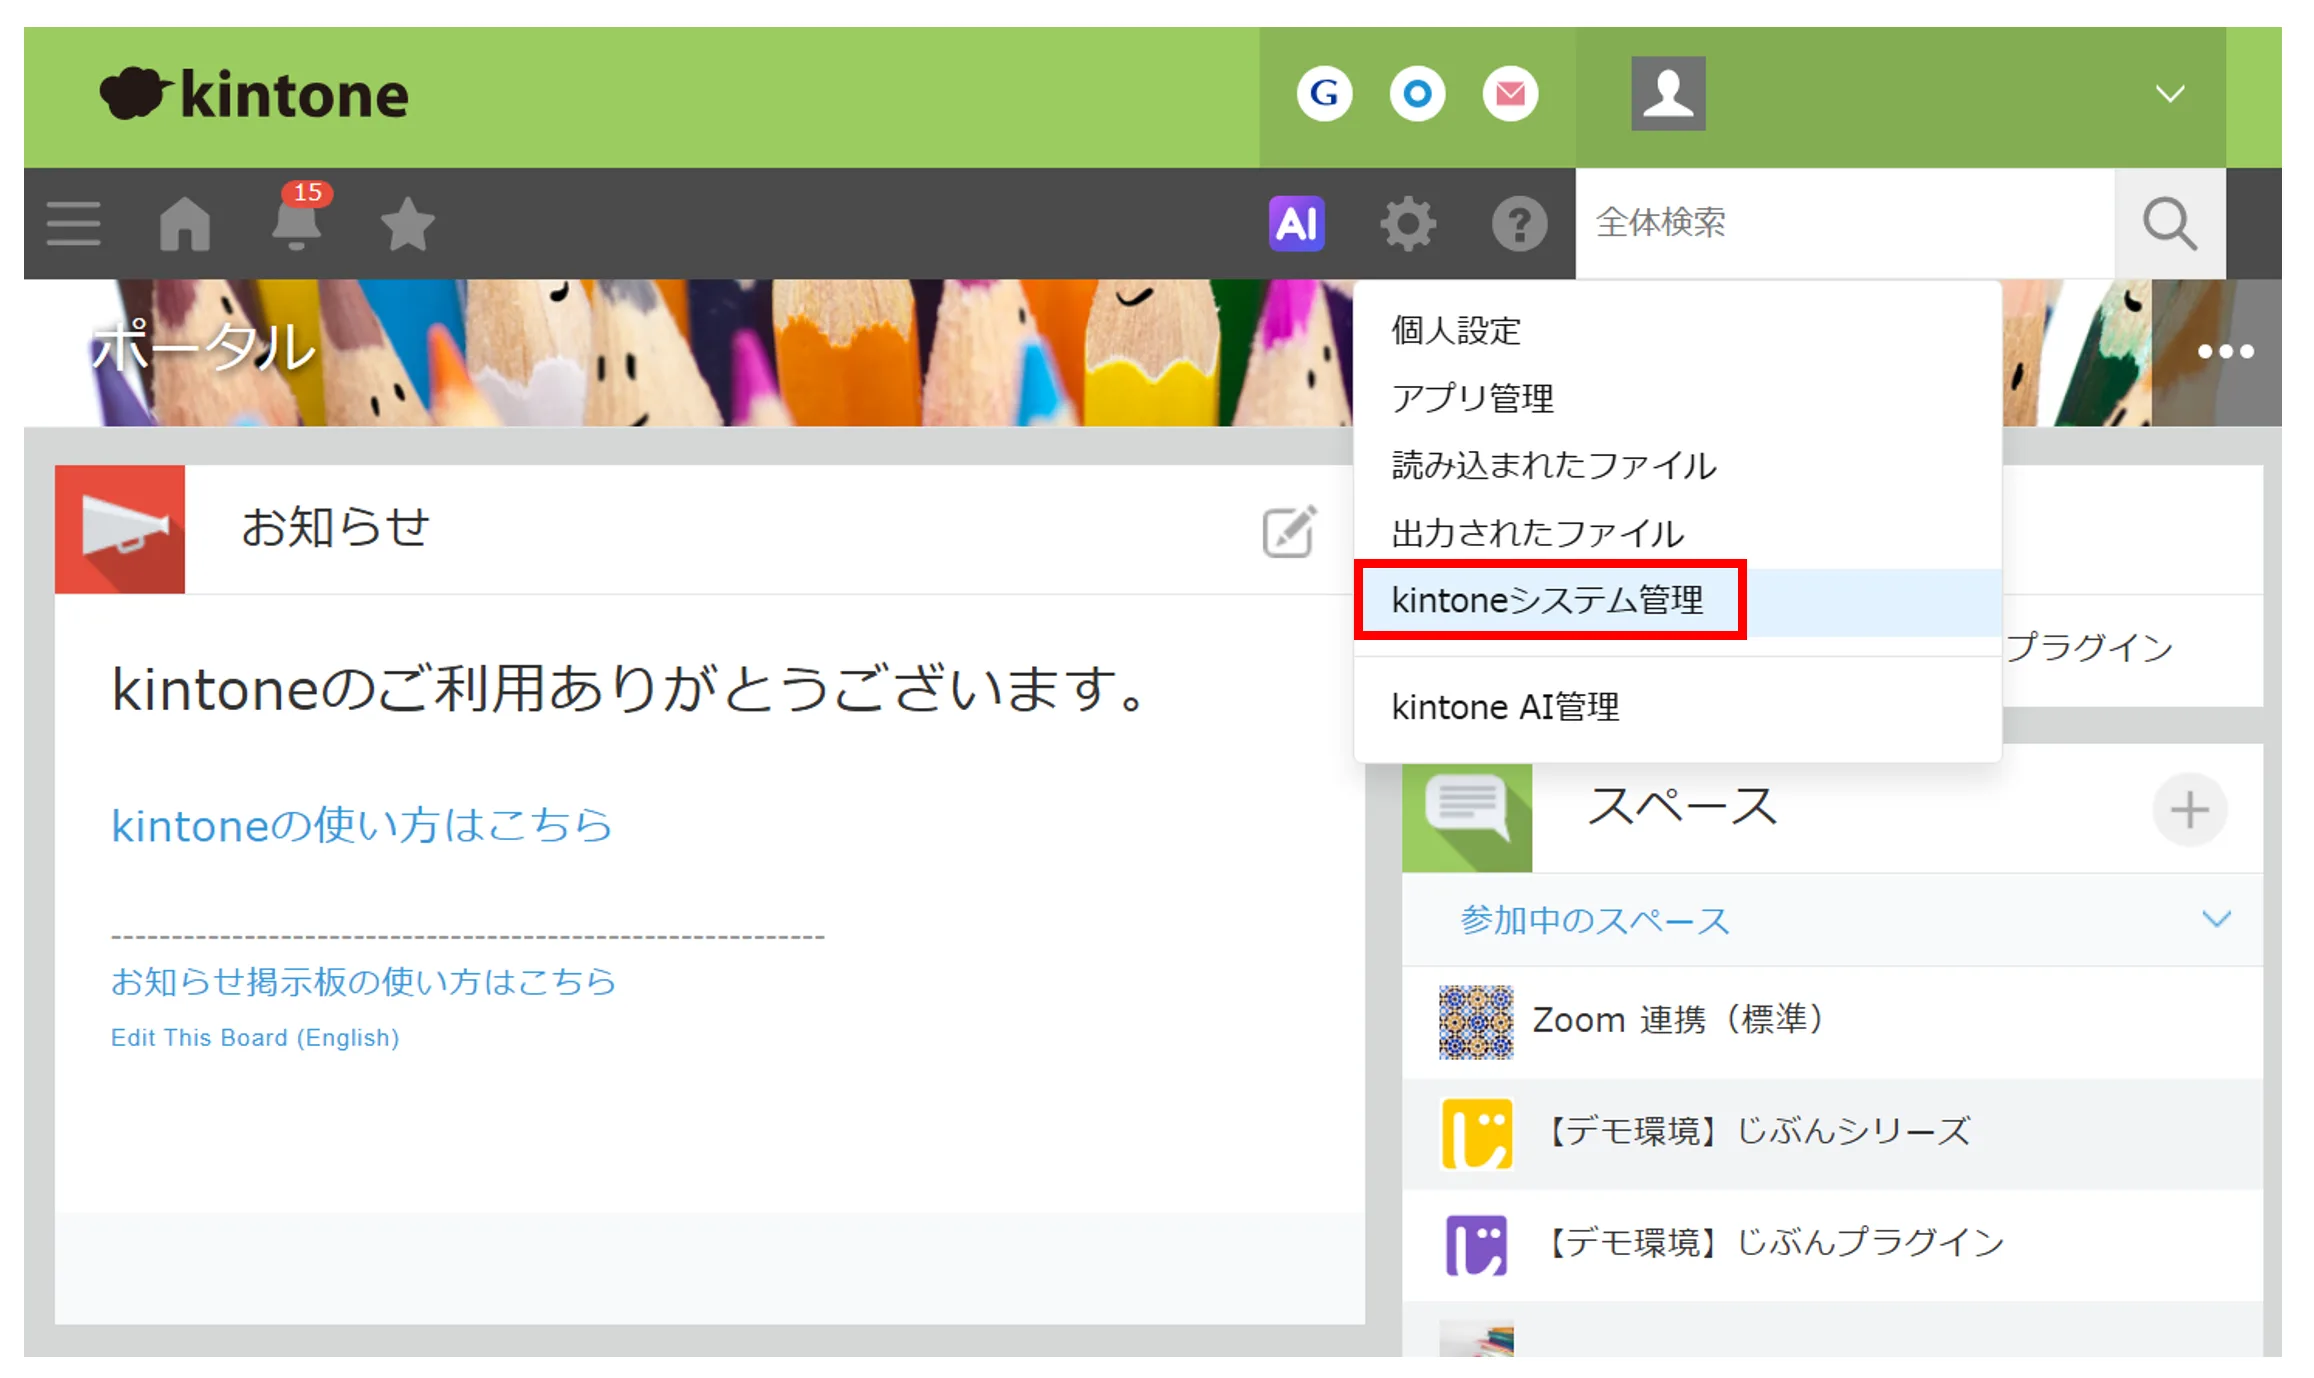The height and width of the screenshot is (1378, 2314).
Task: Click the green スペース speech bubble icon
Action: pos(1467,818)
